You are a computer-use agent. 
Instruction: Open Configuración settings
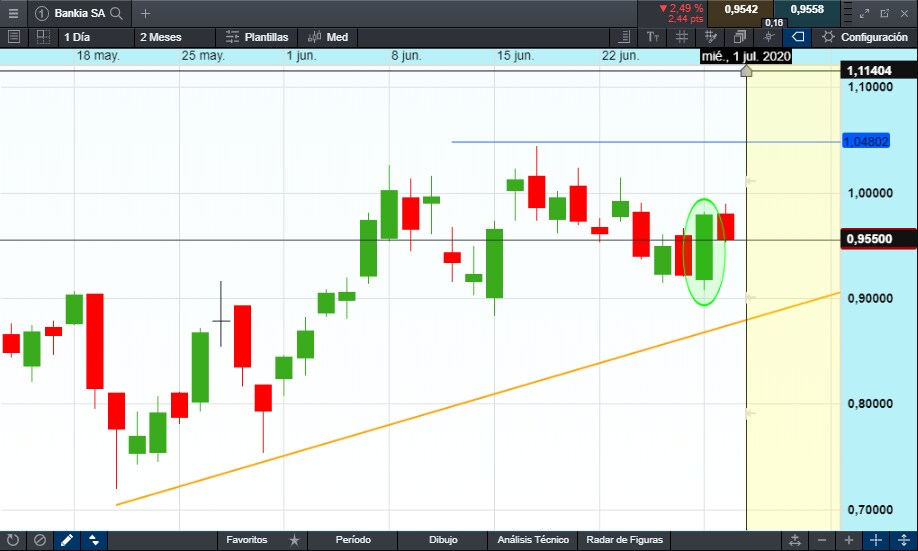coord(864,37)
